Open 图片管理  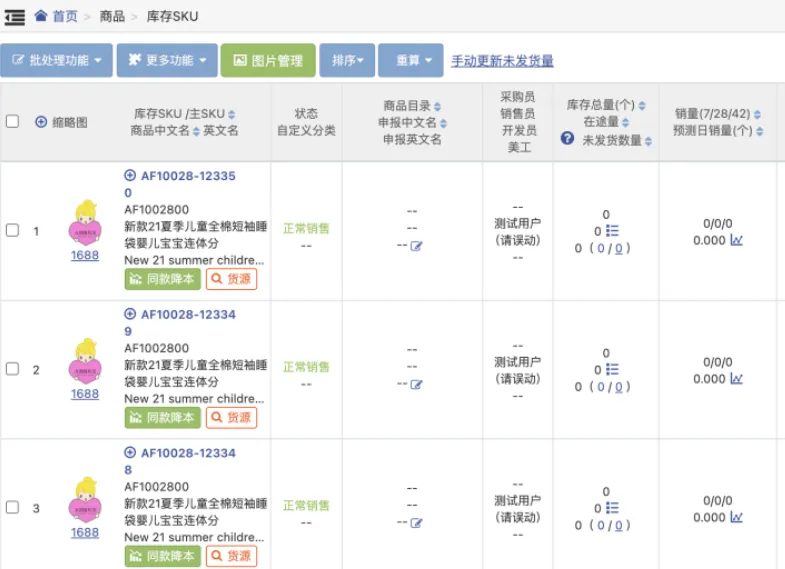tap(268, 61)
